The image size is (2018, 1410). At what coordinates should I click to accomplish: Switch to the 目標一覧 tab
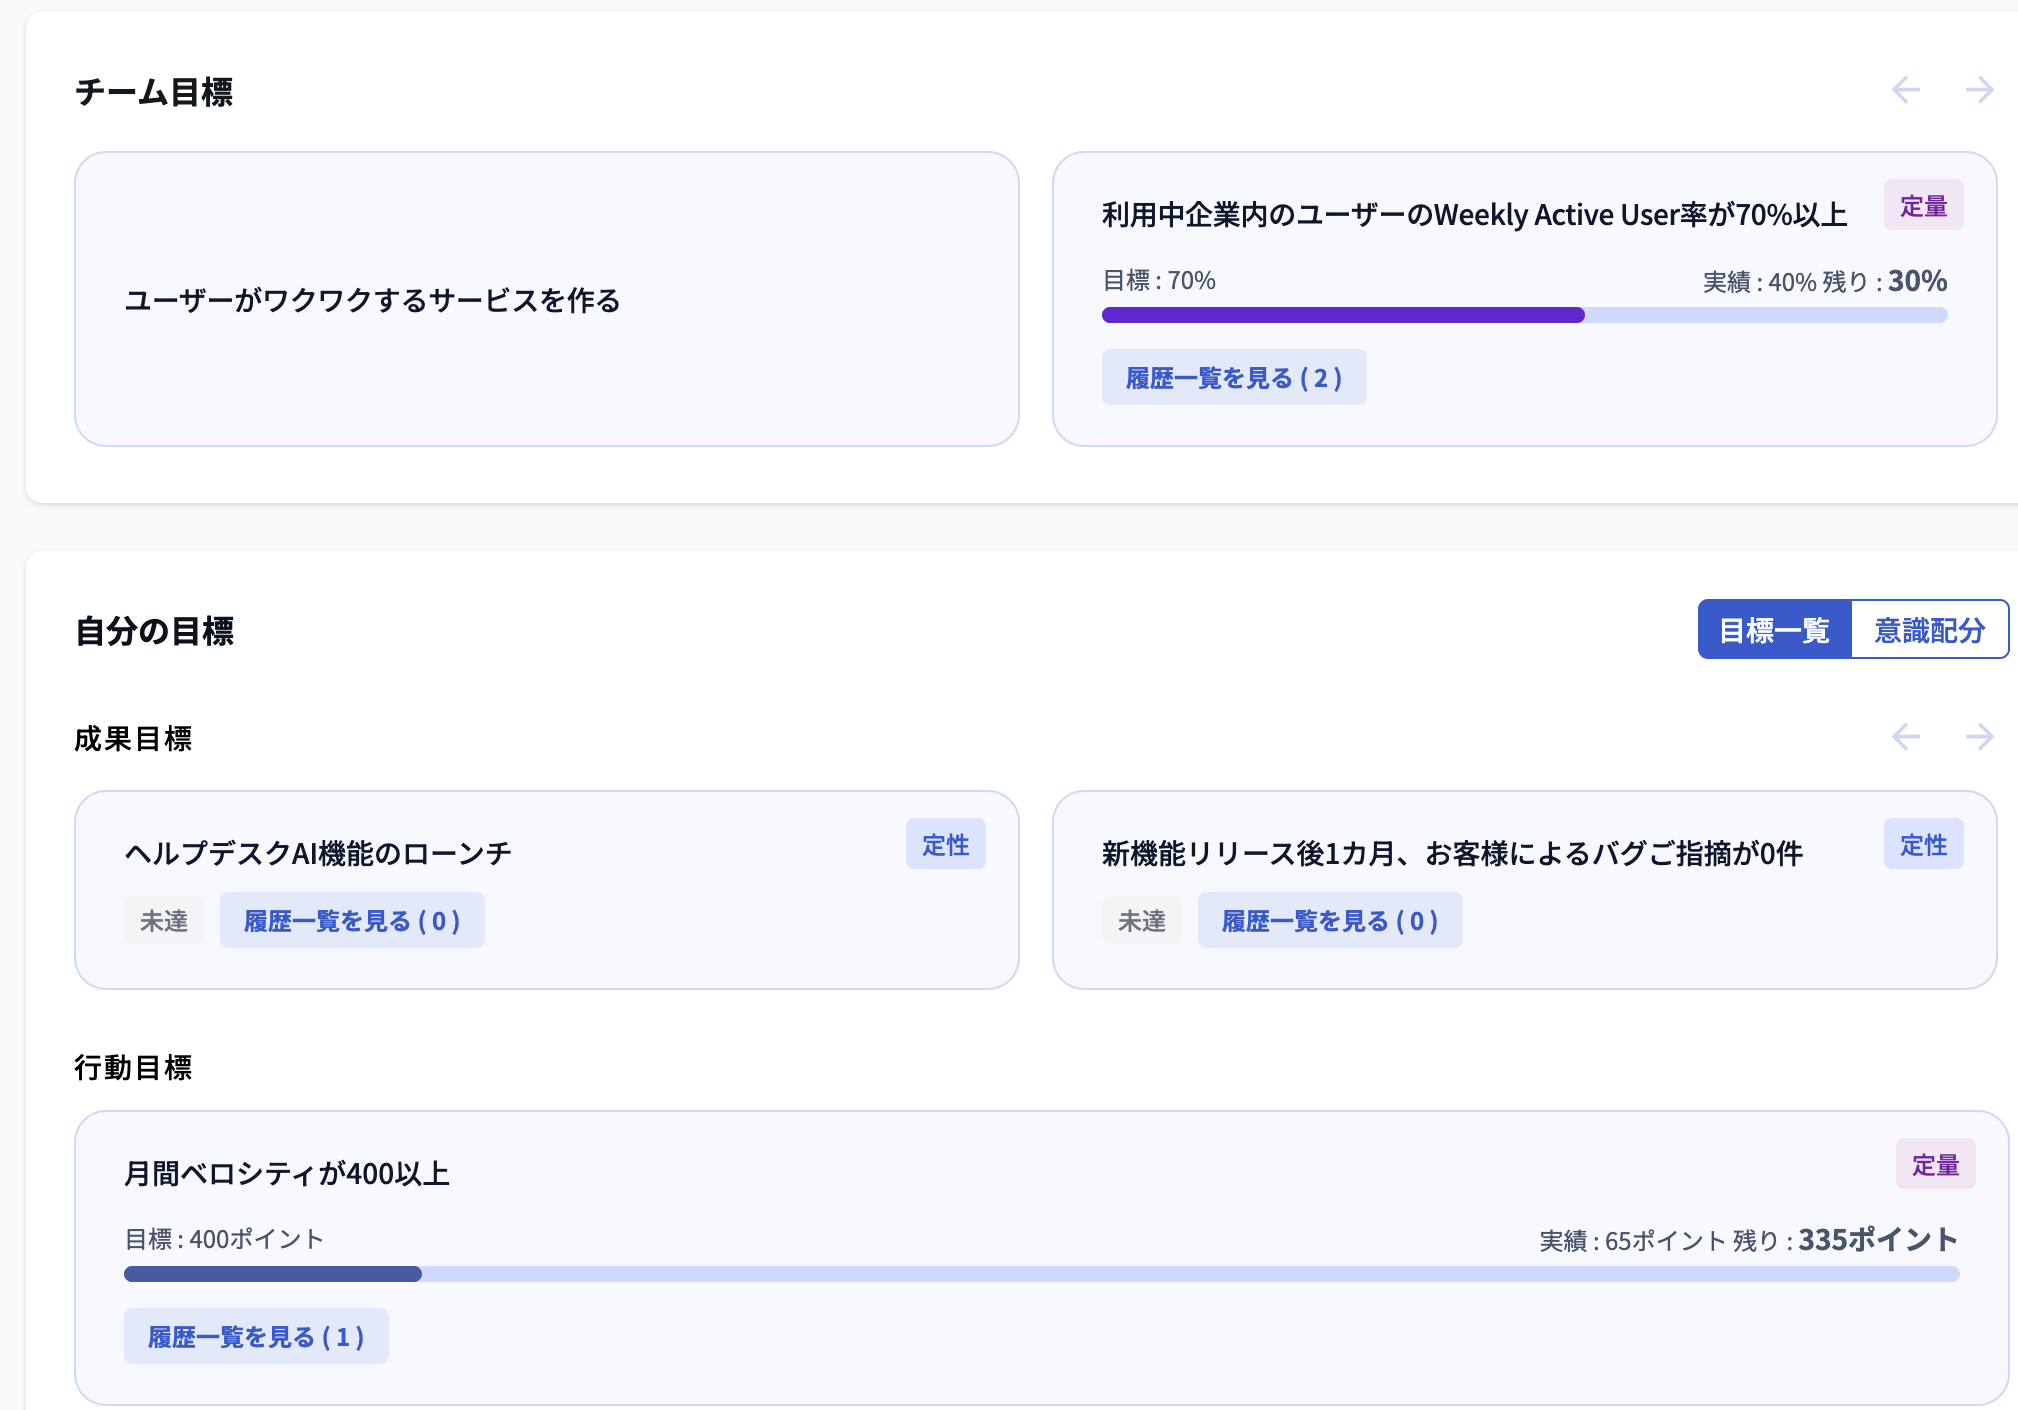click(1774, 630)
